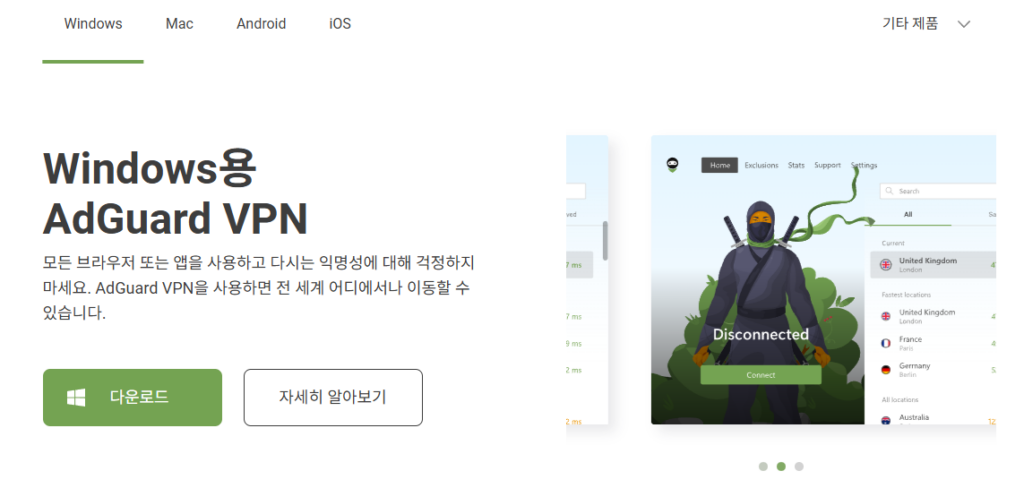Click the scrollbar in left preview slide
Viewport: 1024px width, 488px height.
pos(605,240)
